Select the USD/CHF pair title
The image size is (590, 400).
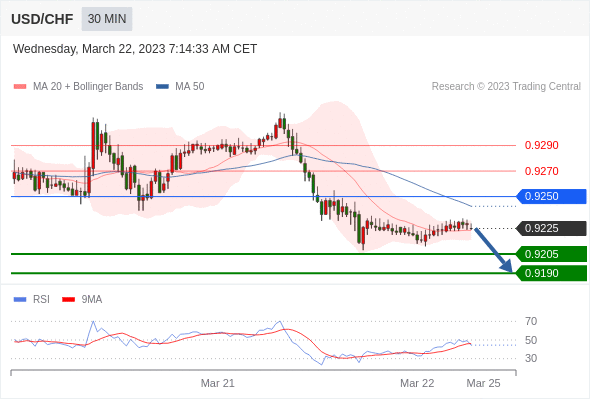click(42, 19)
